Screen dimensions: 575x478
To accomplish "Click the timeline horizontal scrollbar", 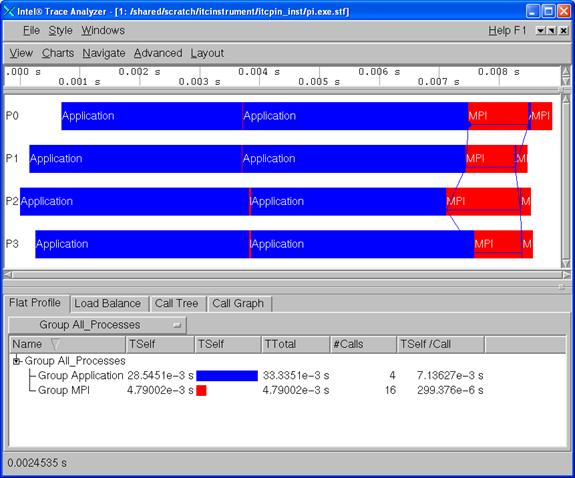I will click(287, 274).
